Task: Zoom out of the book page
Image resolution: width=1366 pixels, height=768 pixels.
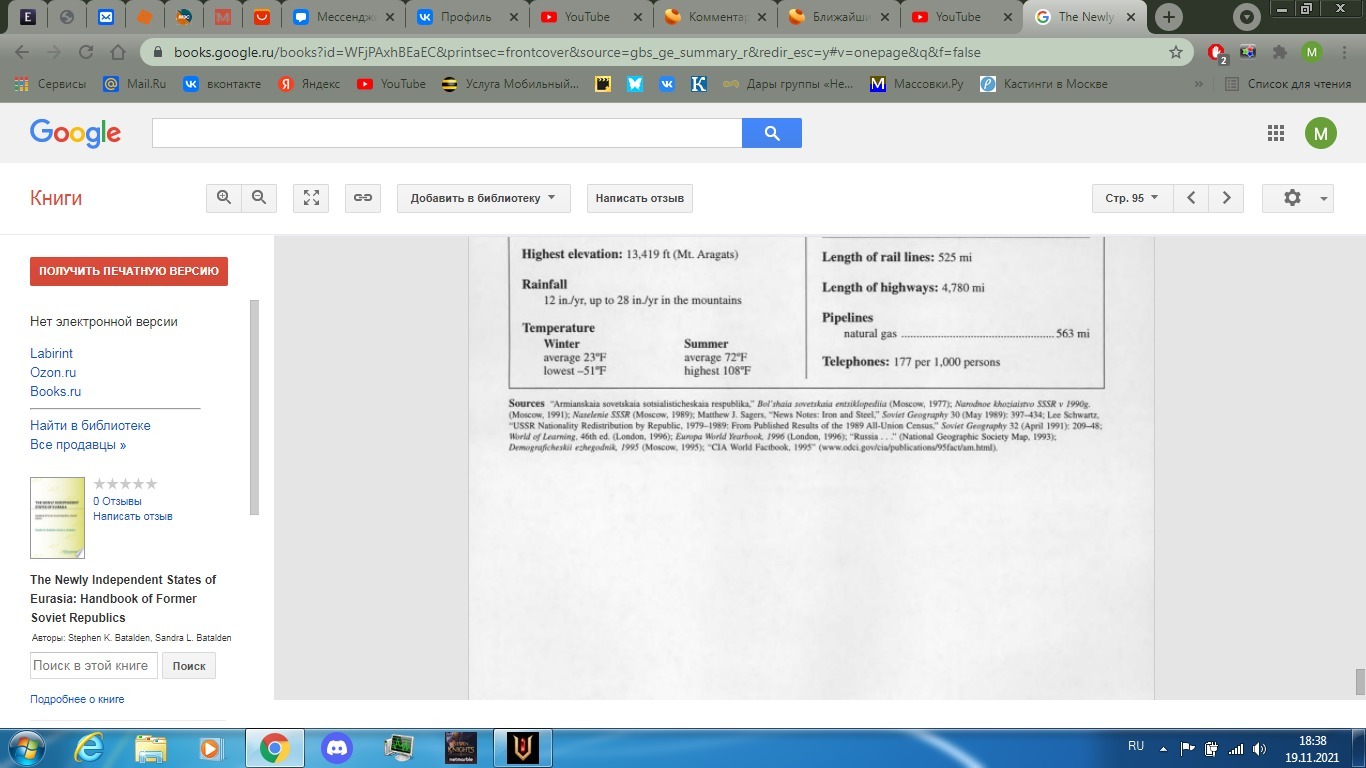Action: tap(259, 198)
